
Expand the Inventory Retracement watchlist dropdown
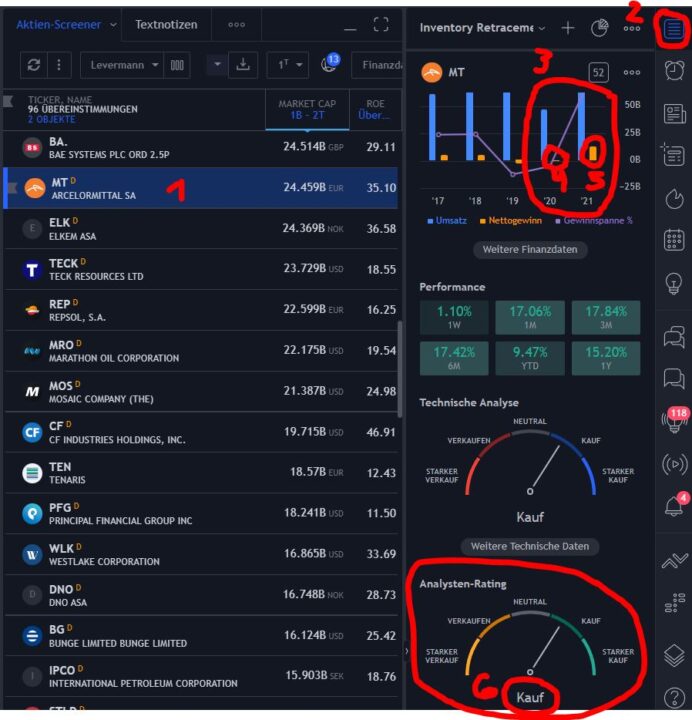(541, 28)
